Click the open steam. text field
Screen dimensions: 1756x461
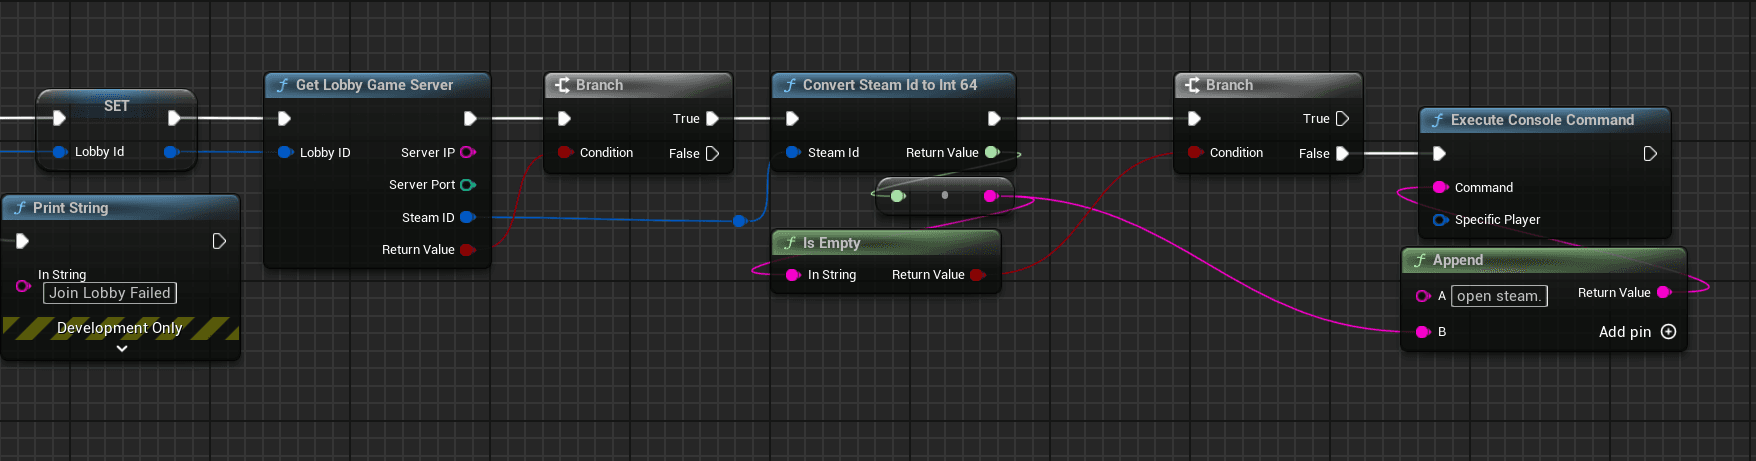[1499, 296]
